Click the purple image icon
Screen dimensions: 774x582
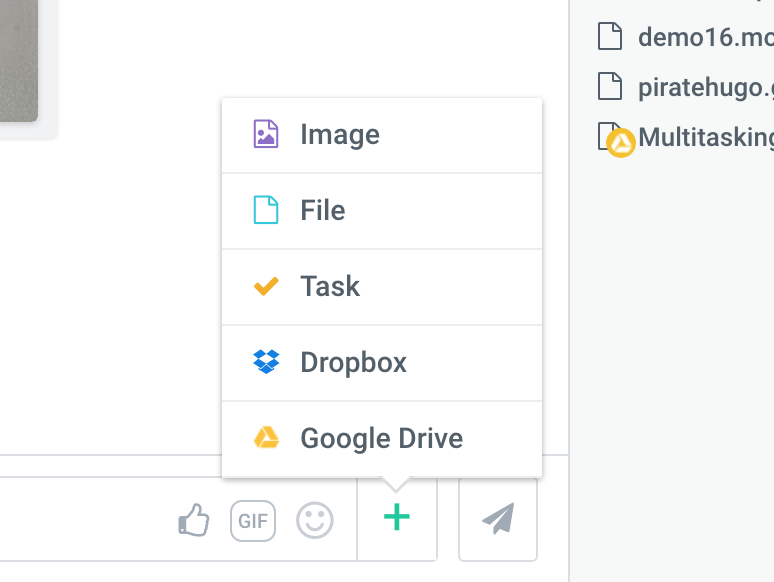tap(266, 134)
